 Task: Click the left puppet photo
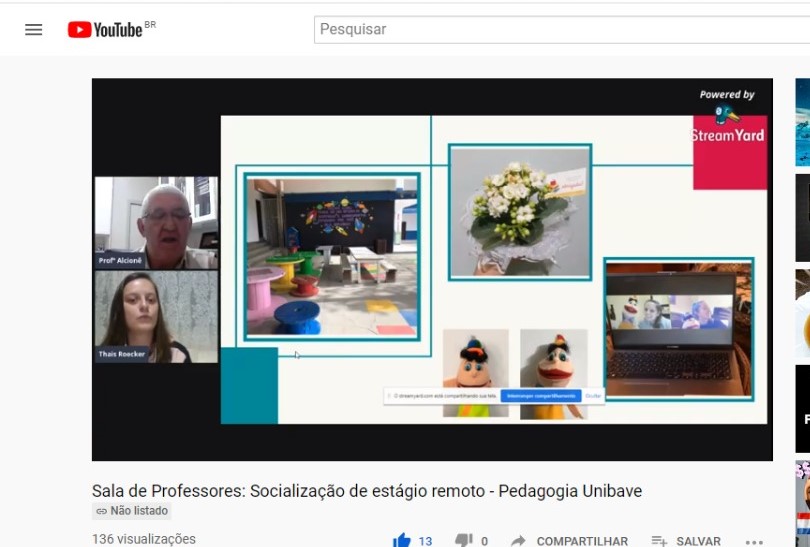(476, 372)
